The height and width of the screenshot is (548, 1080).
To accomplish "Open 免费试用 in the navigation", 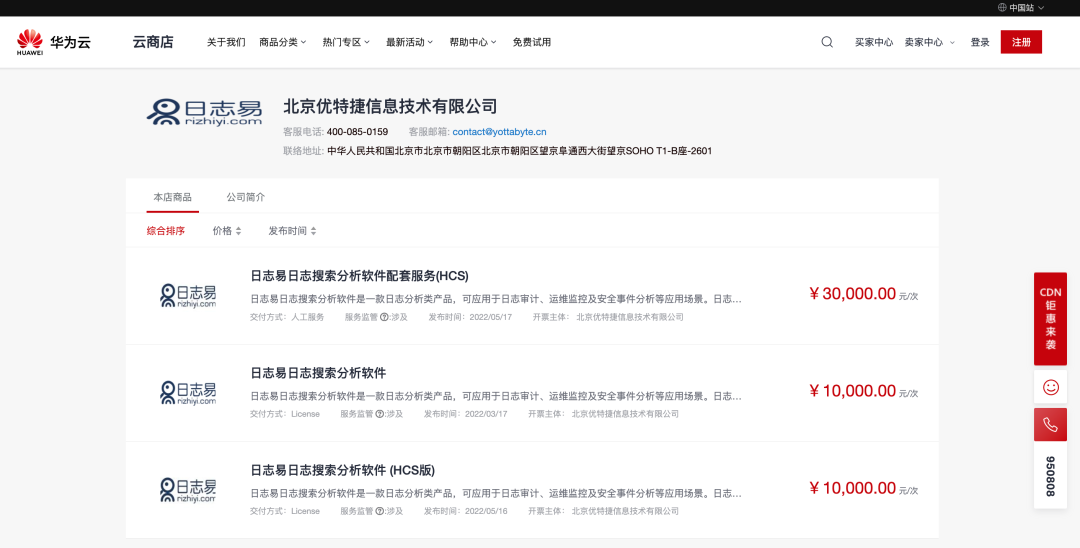I will coord(532,42).
